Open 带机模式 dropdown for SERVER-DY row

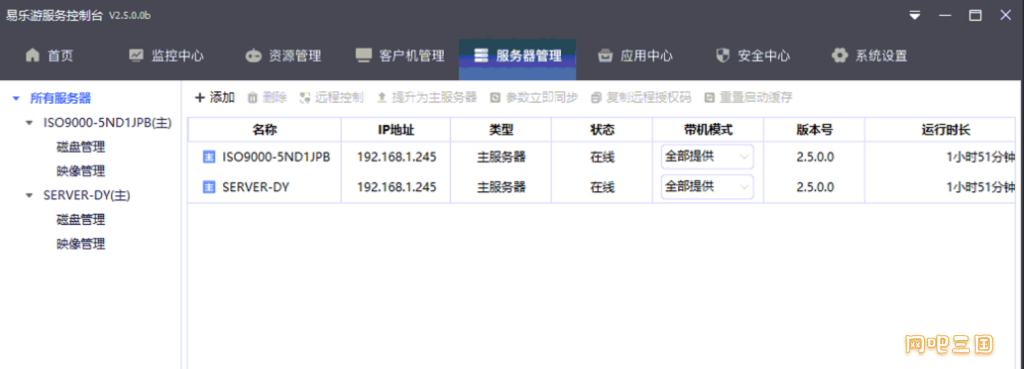click(707, 187)
